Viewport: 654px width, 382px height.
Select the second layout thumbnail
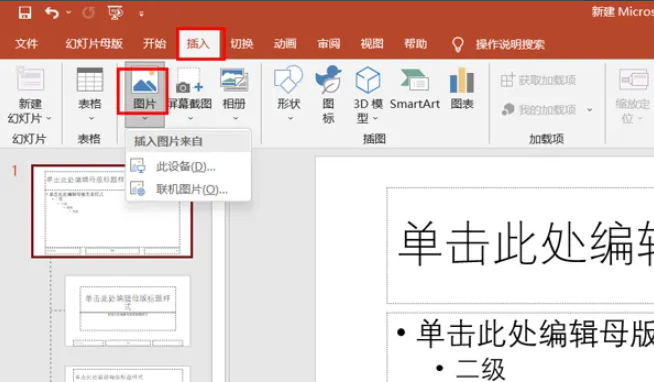point(127,310)
